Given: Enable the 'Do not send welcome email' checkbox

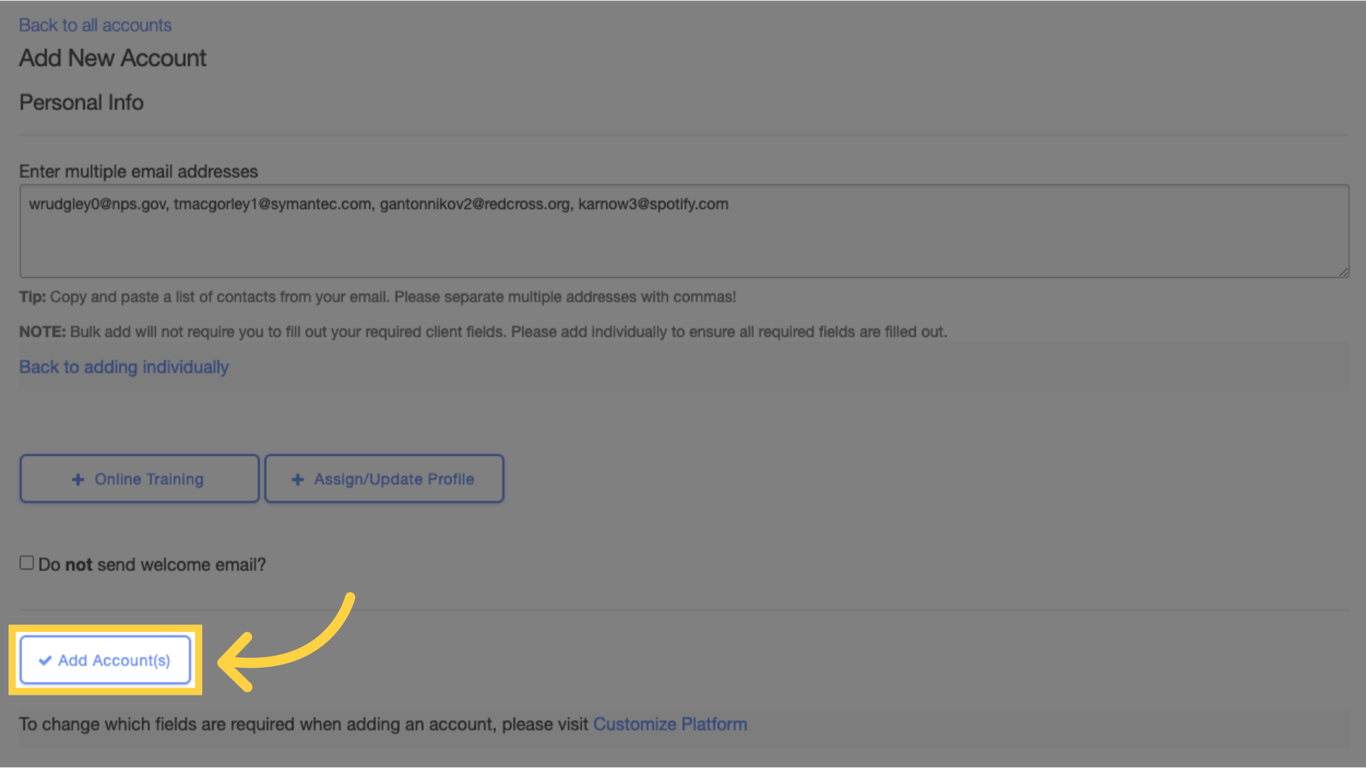Looking at the screenshot, I should (26, 562).
